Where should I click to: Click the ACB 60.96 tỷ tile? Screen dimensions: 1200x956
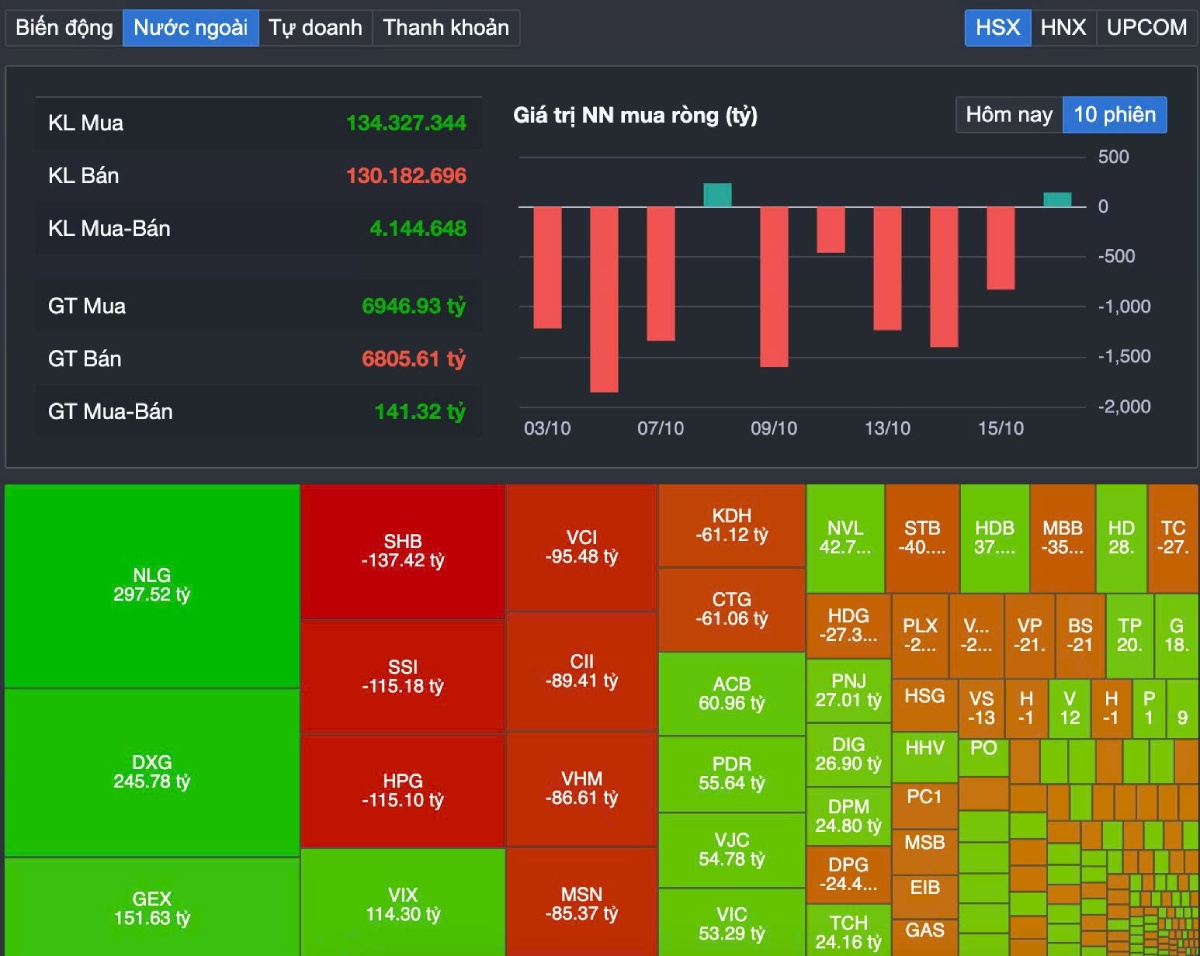click(731, 693)
